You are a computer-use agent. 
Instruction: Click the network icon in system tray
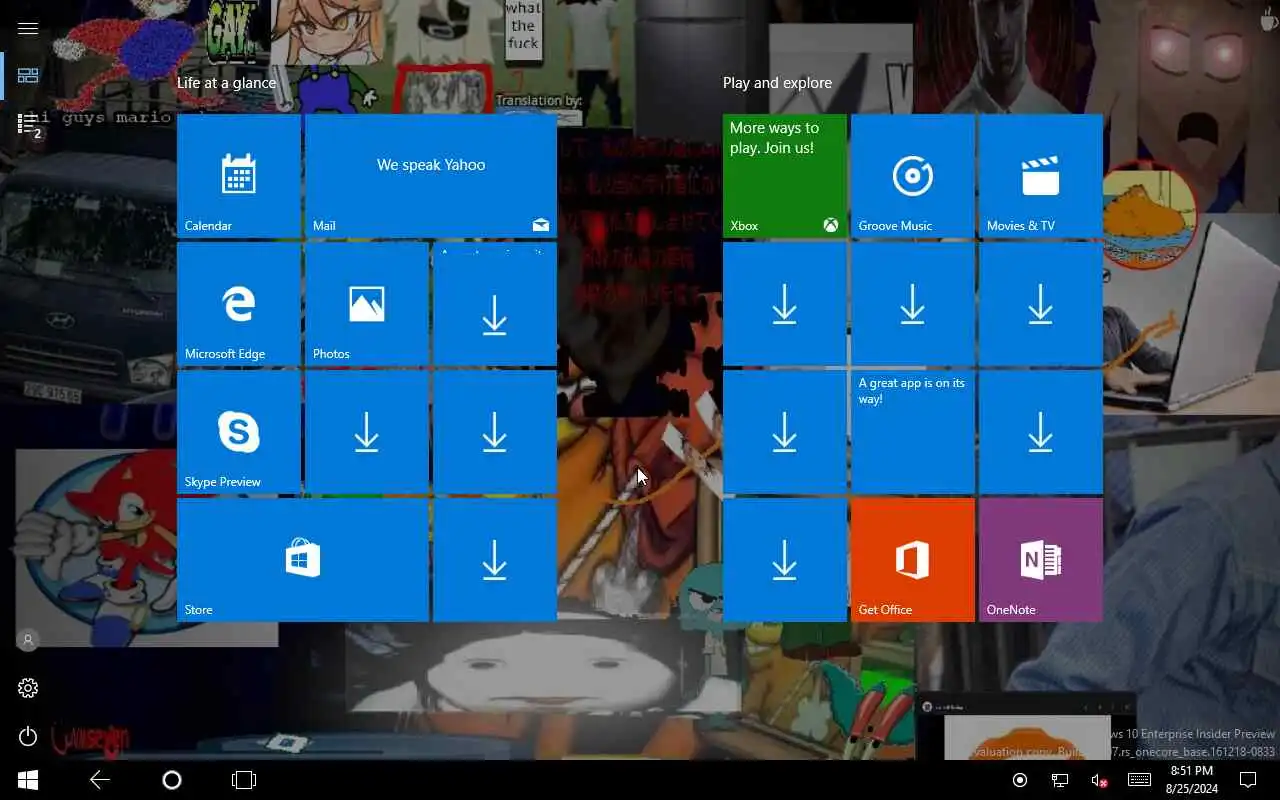[1060, 780]
